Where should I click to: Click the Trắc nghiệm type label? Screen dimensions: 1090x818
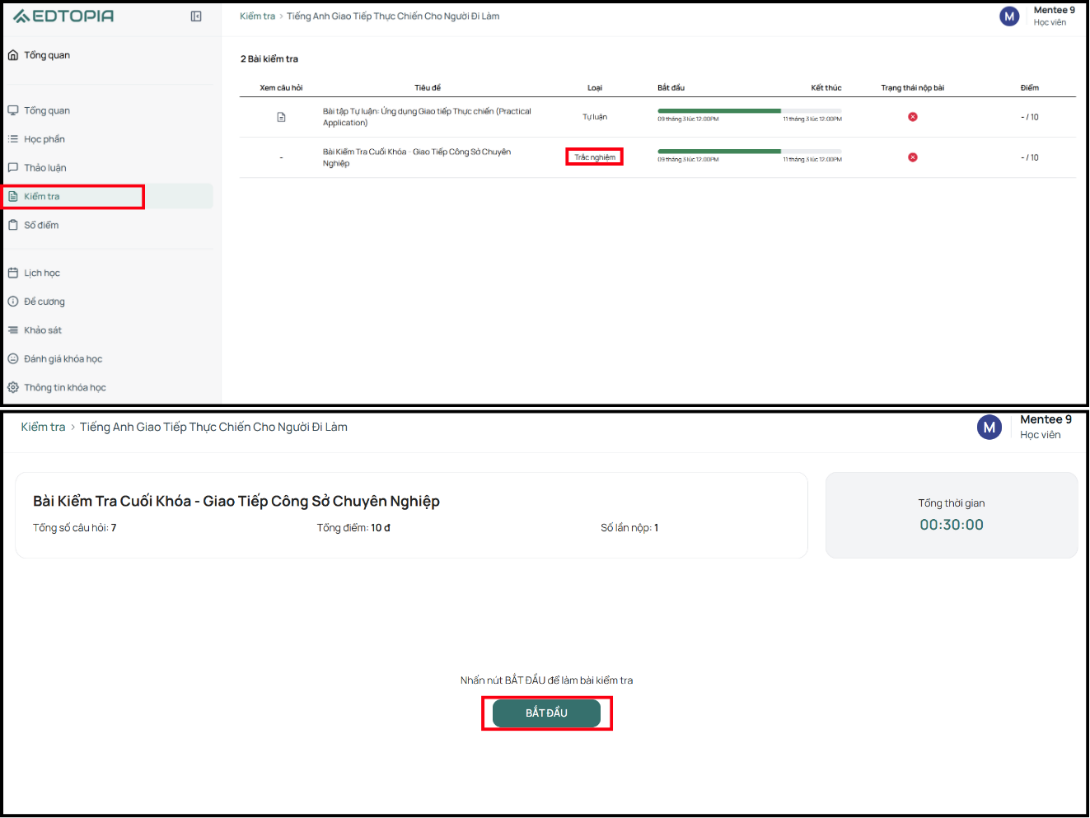[x=594, y=157]
